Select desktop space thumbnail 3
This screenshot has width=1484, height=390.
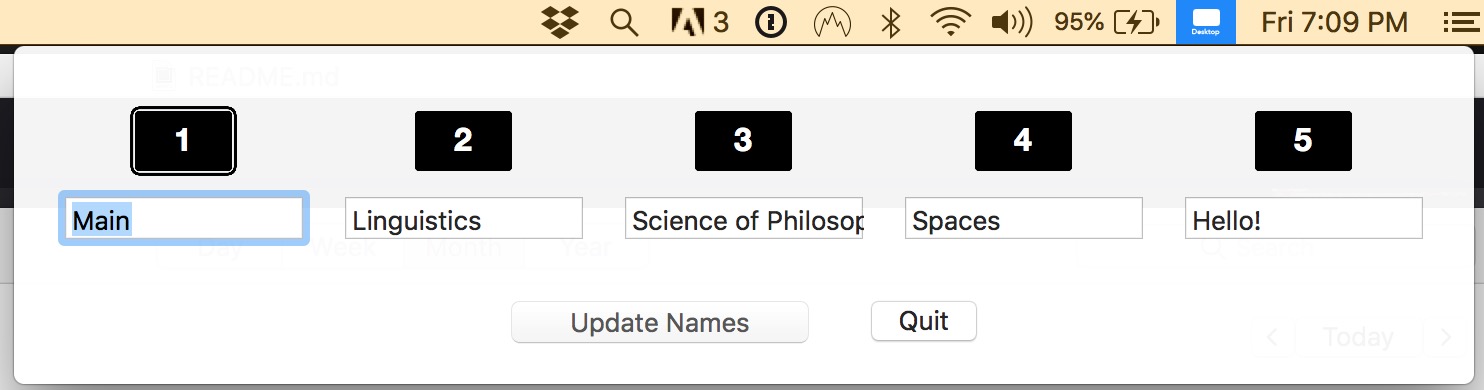coord(743,141)
